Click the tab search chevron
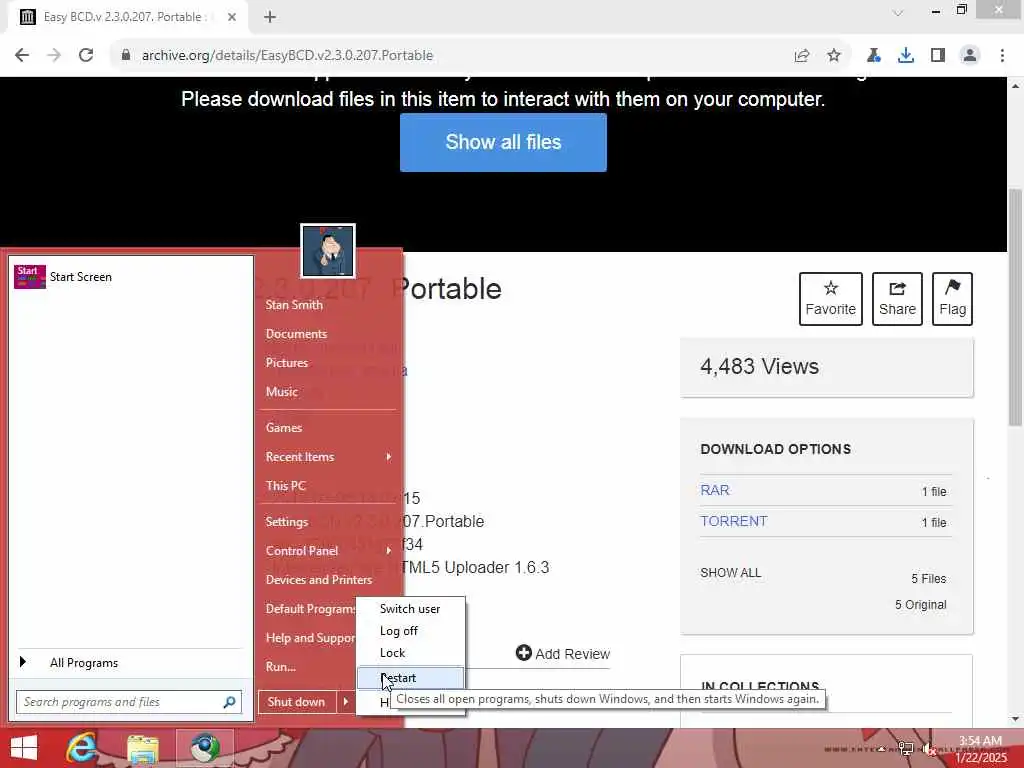 click(898, 12)
